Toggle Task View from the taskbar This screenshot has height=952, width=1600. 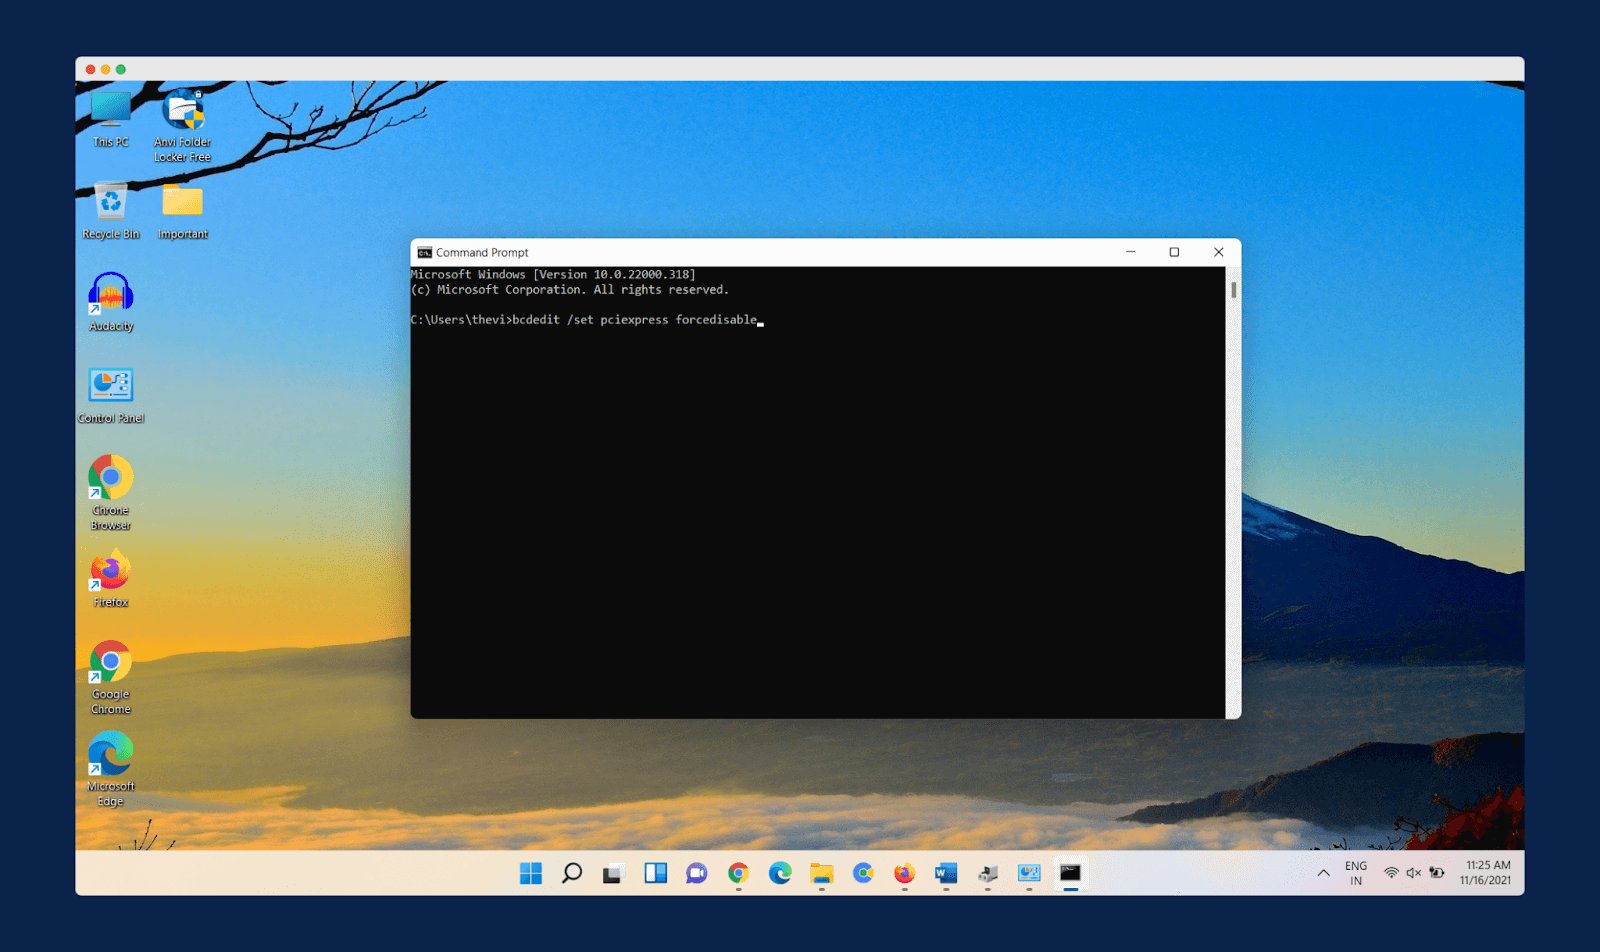pos(613,873)
